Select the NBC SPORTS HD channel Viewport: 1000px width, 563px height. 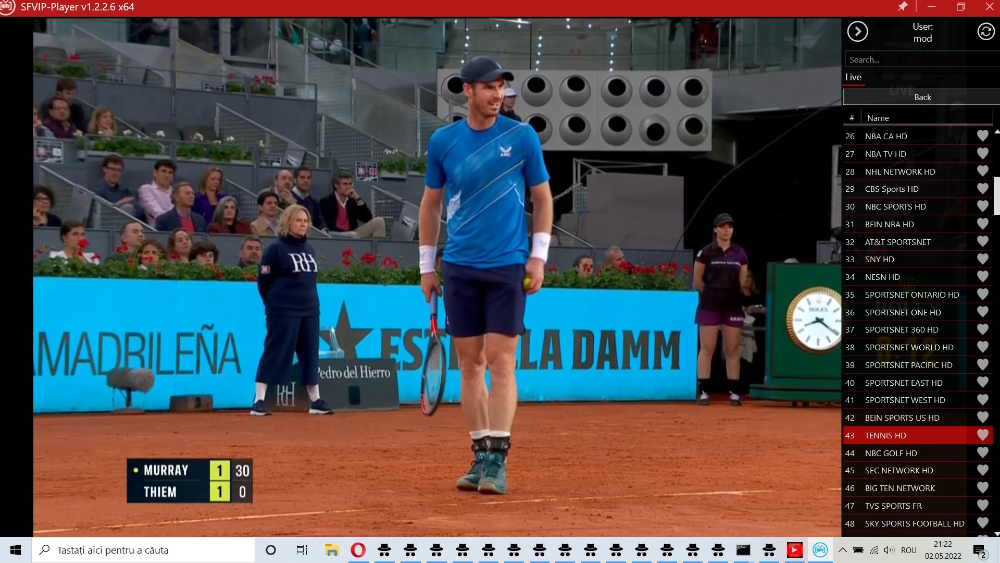917,207
